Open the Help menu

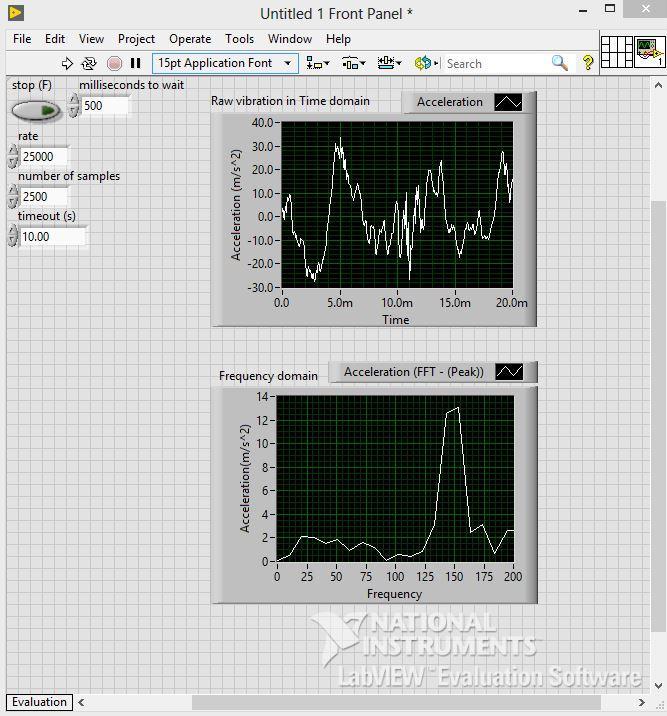(x=338, y=39)
